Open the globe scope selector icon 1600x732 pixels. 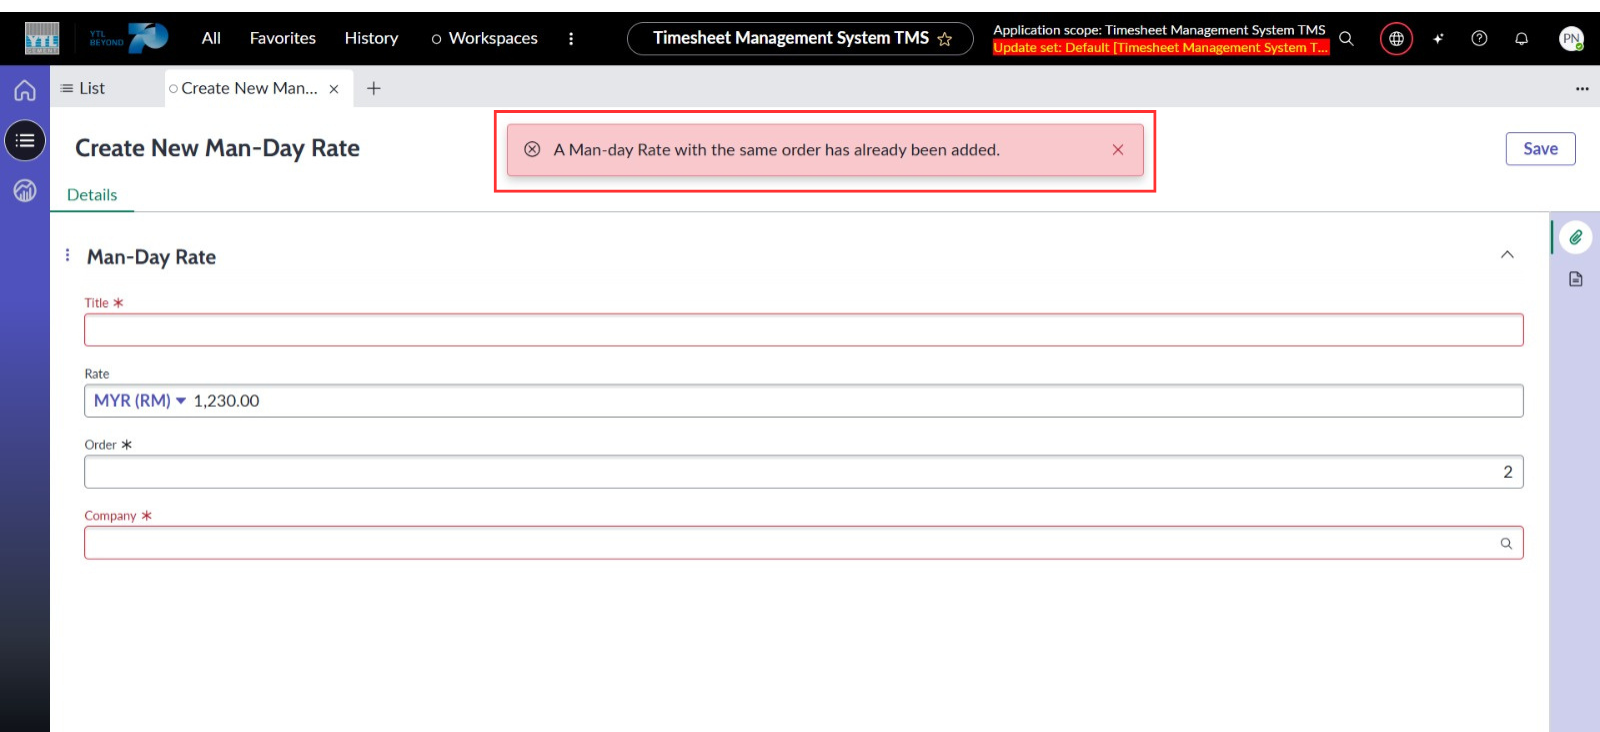coord(1396,39)
